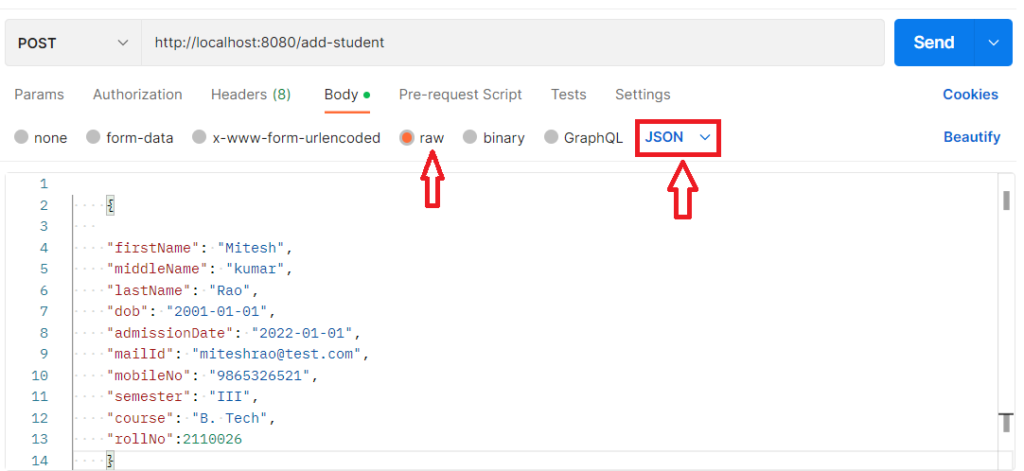Open the Pre-request Script tab

pos(460,95)
